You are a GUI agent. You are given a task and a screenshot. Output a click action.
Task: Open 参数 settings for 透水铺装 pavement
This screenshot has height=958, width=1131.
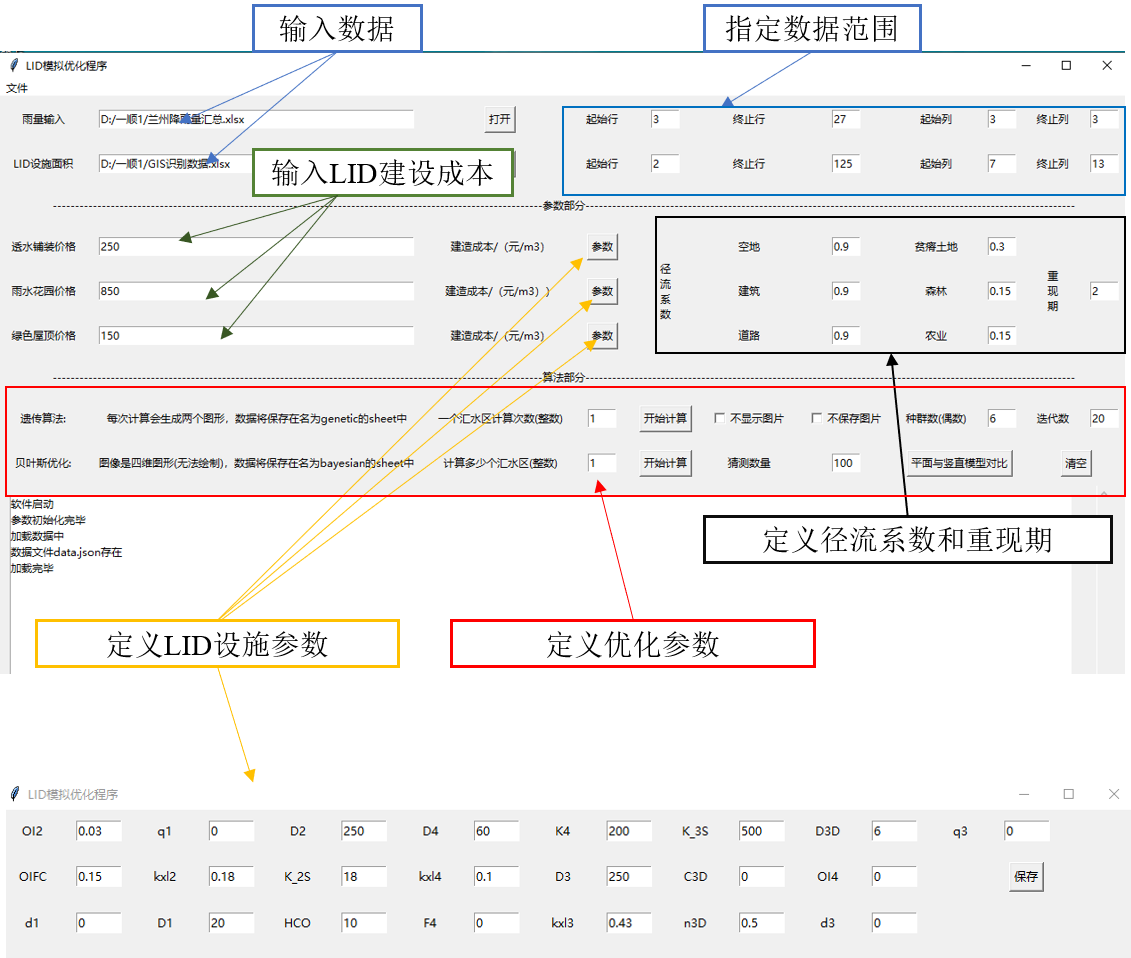click(602, 246)
